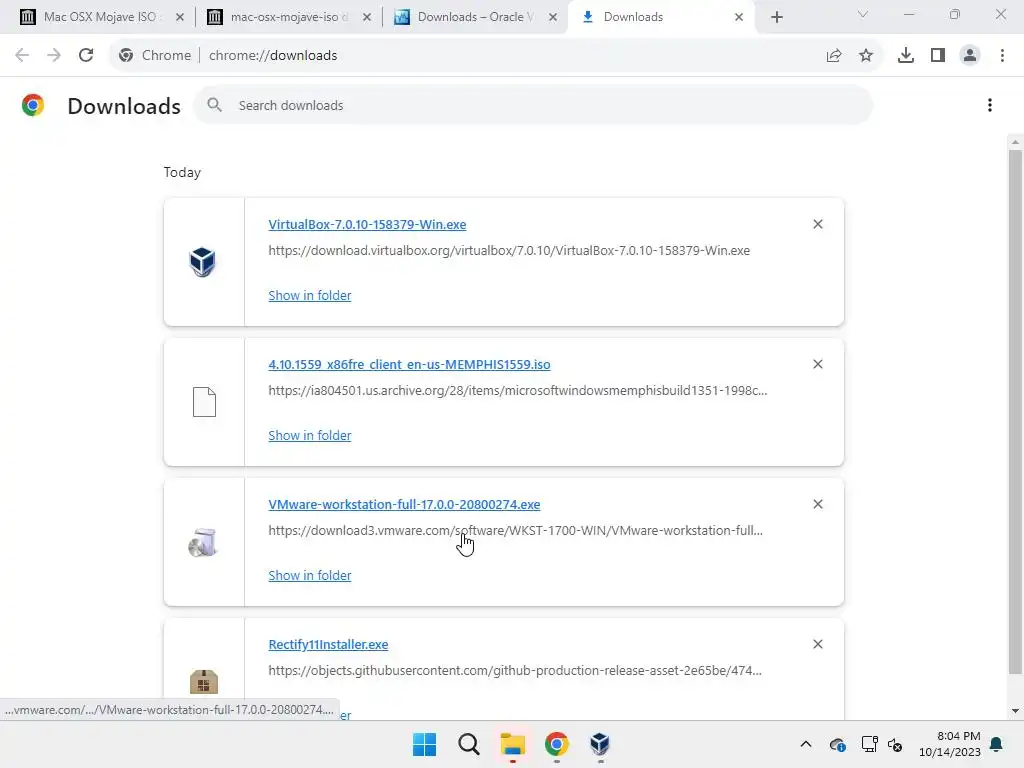This screenshot has height=768, width=1024.
Task: Switch to mac-osx-mojave-iso tab
Action: click(x=286, y=17)
